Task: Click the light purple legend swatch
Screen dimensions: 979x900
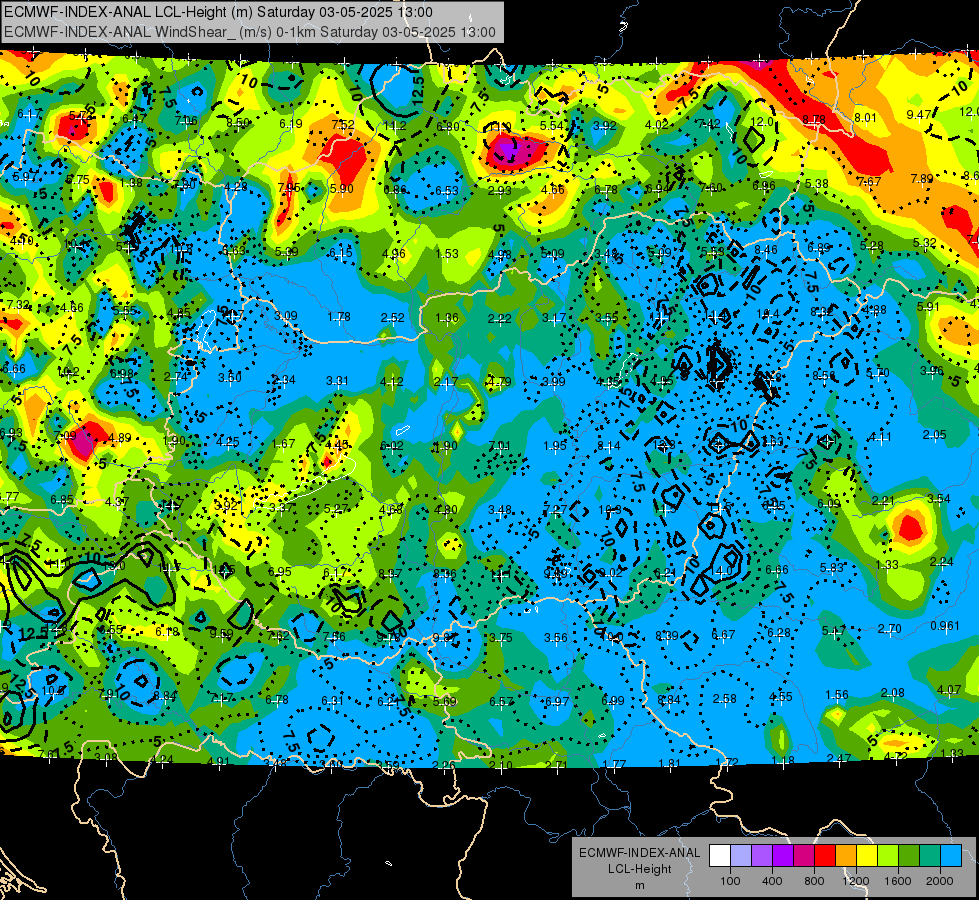Action: [x=762, y=856]
